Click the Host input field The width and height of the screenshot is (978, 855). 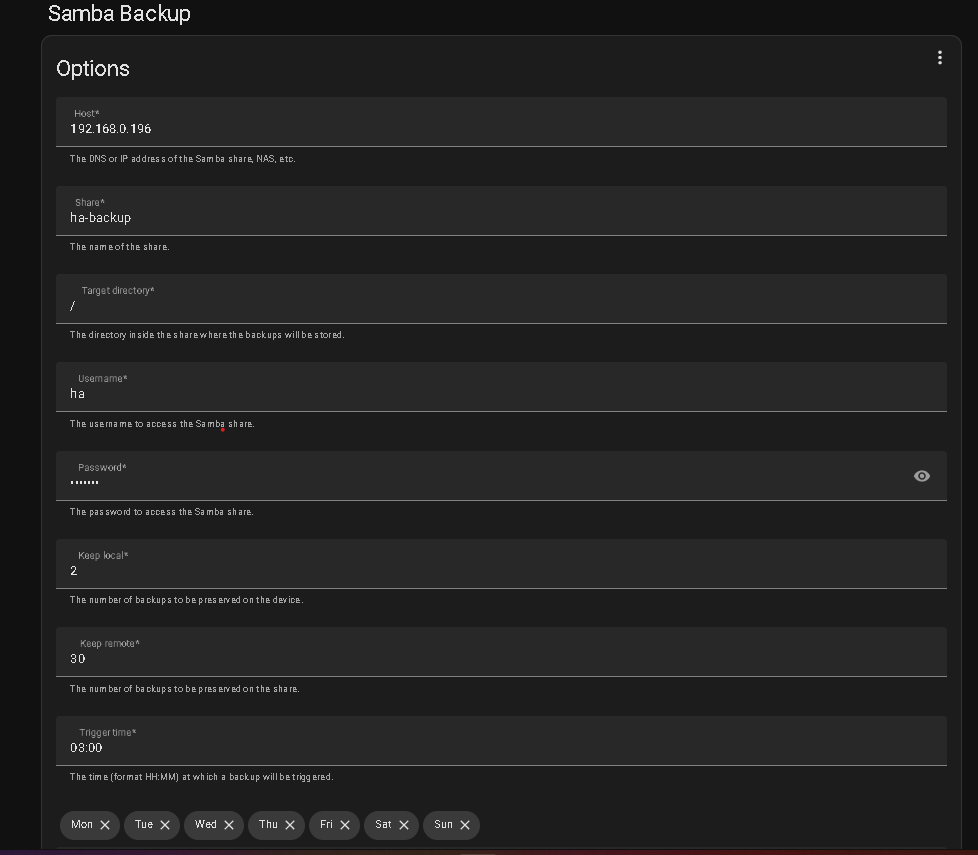click(500, 129)
